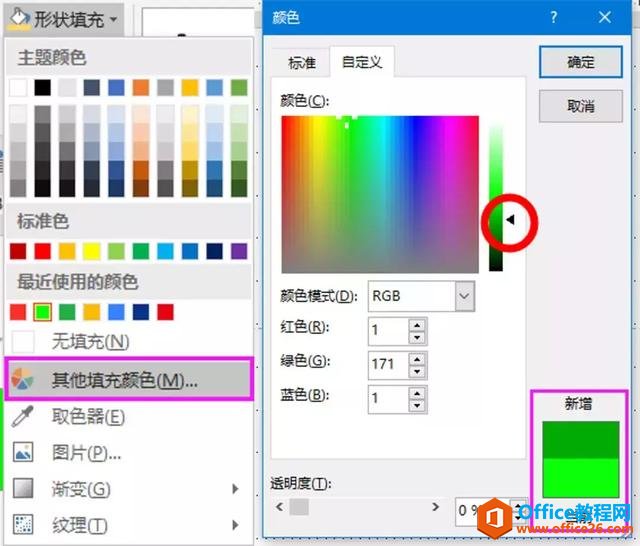Increase the 红色(R) value with up arrow
The width and height of the screenshot is (640, 546).
tap(417, 325)
